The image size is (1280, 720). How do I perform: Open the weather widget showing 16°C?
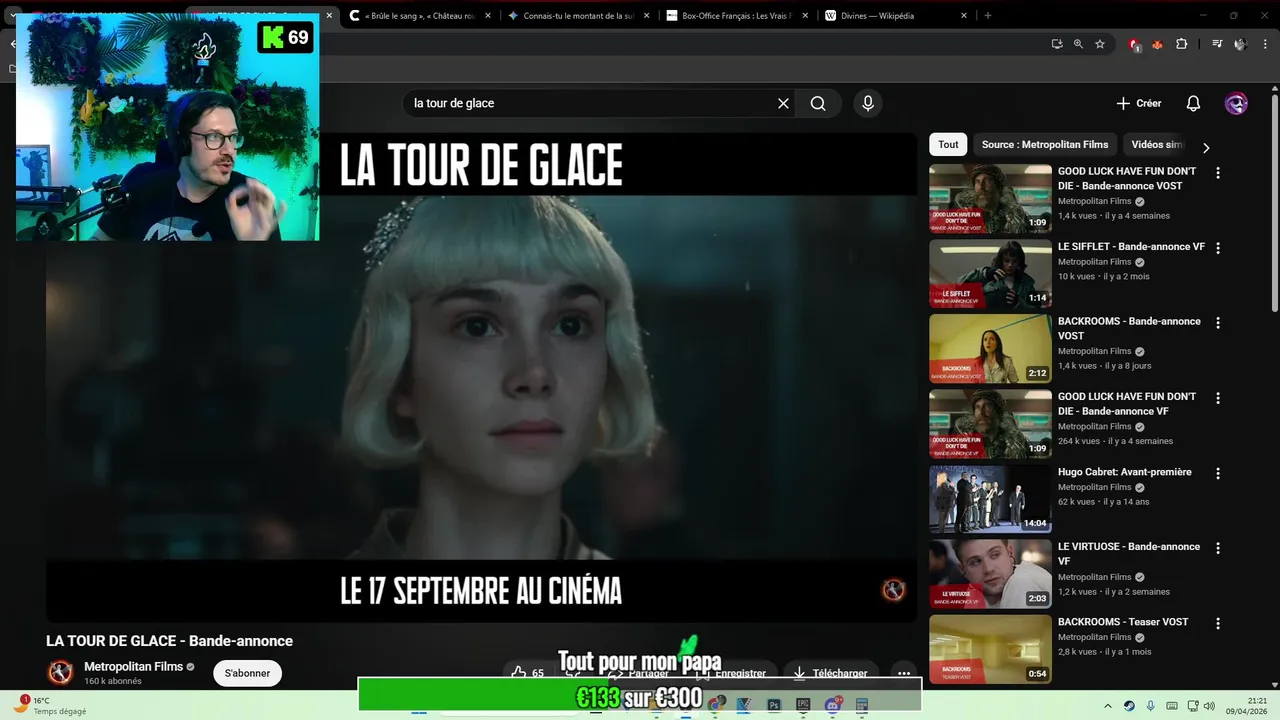(x=52, y=706)
